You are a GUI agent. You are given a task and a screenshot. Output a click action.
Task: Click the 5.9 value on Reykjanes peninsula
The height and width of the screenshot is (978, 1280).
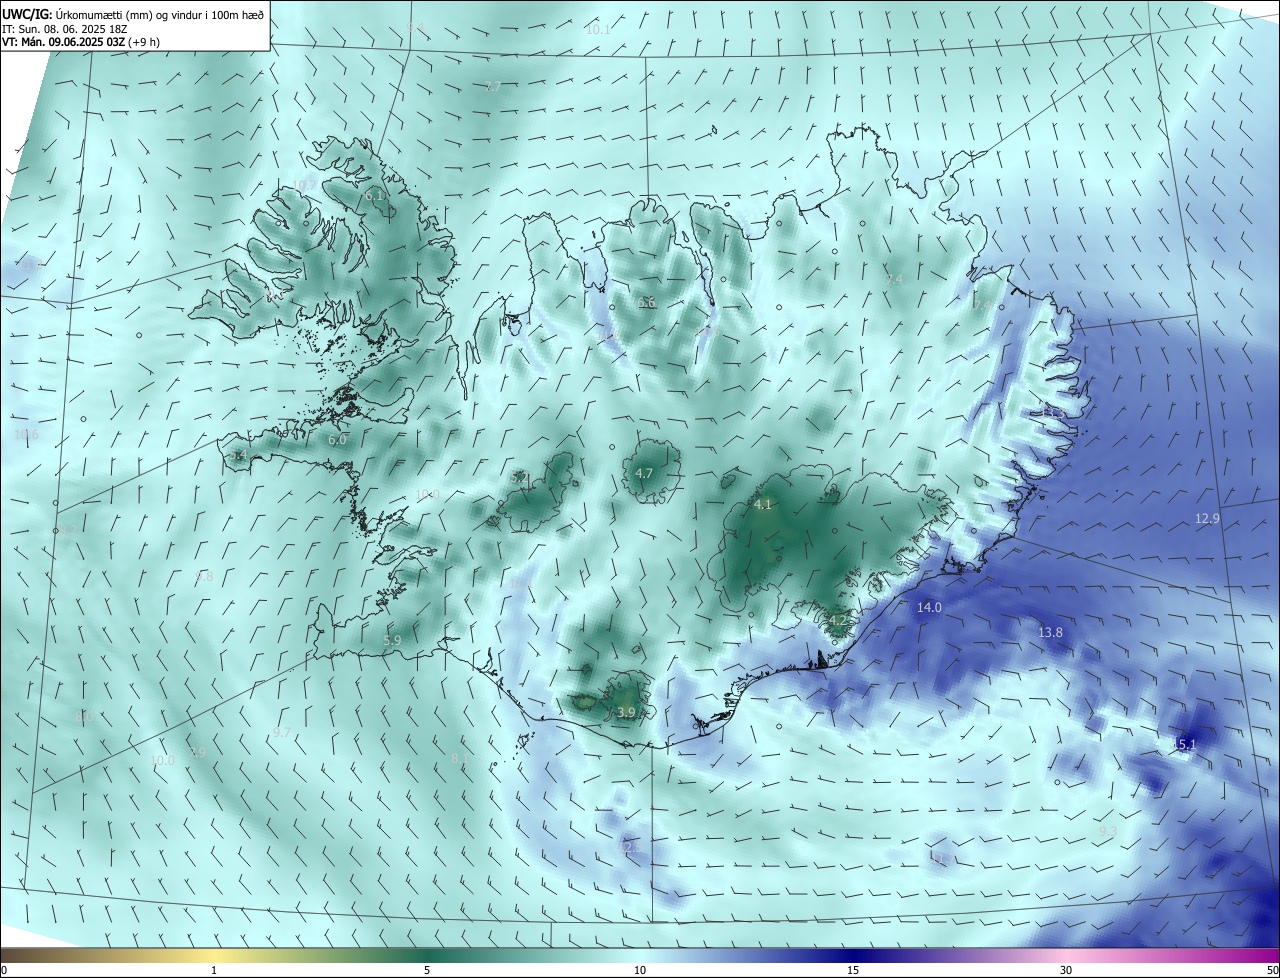tap(392, 640)
